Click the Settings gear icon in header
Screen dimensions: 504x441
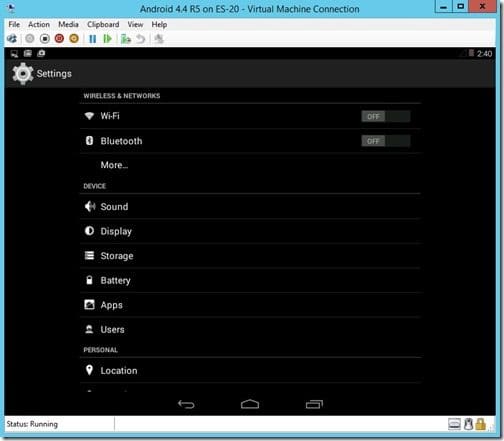click(x=23, y=73)
